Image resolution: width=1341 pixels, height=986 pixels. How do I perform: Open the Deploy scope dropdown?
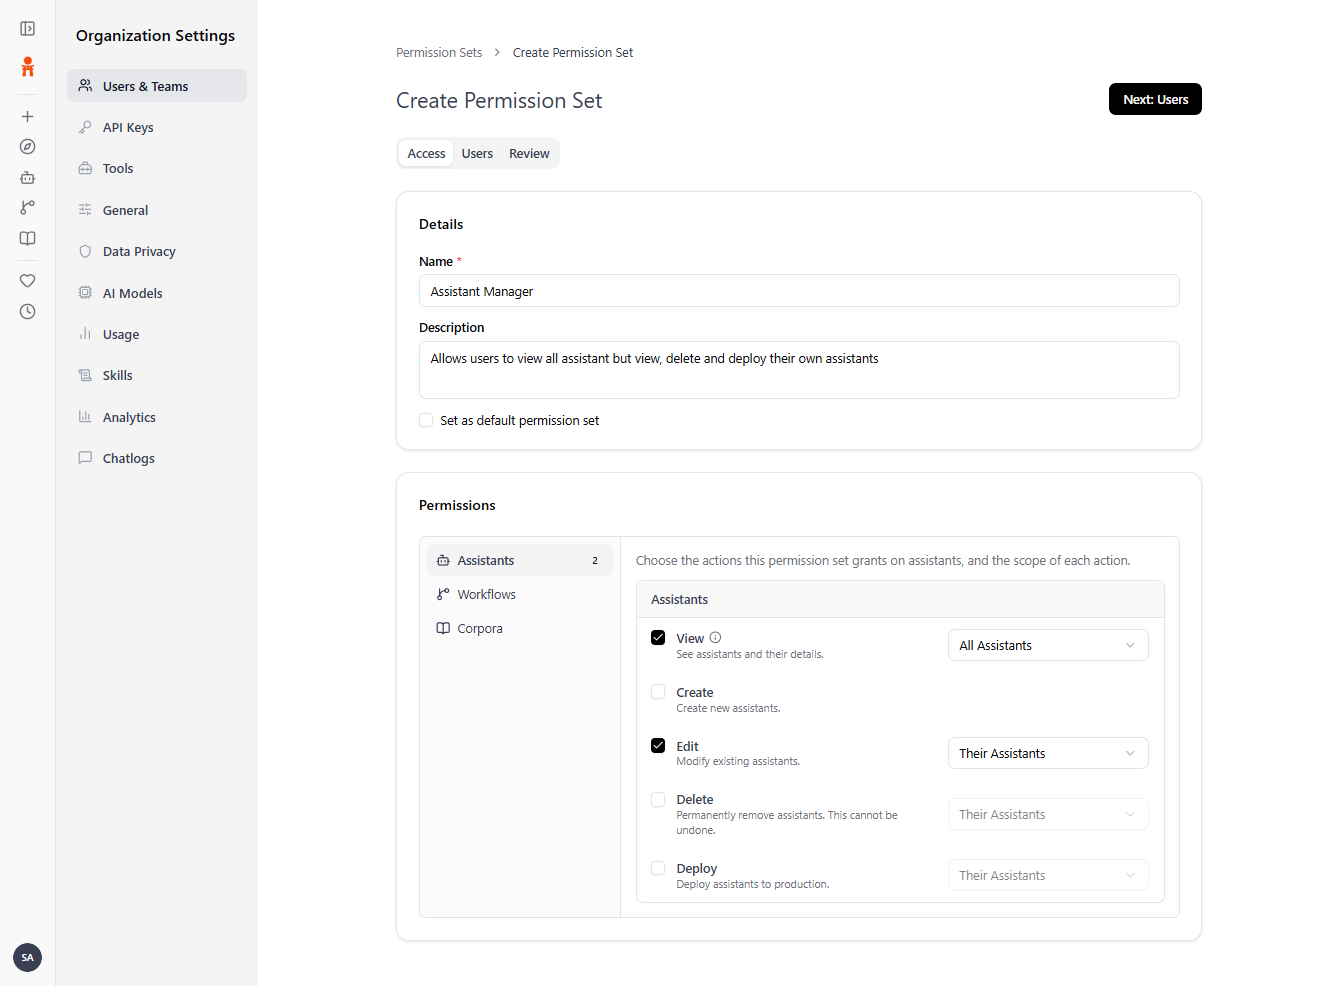pyautogui.click(x=1048, y=875)
